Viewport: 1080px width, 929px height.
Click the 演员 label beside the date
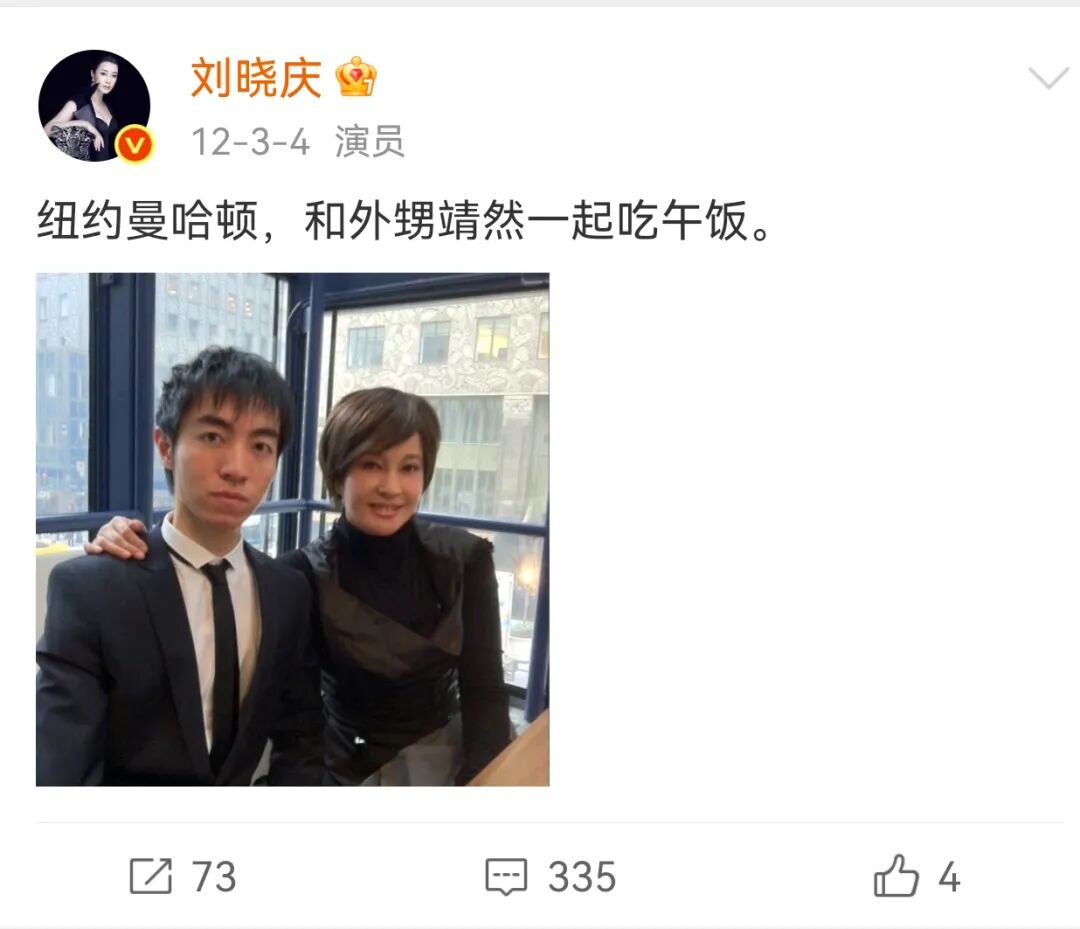(370, 142)
